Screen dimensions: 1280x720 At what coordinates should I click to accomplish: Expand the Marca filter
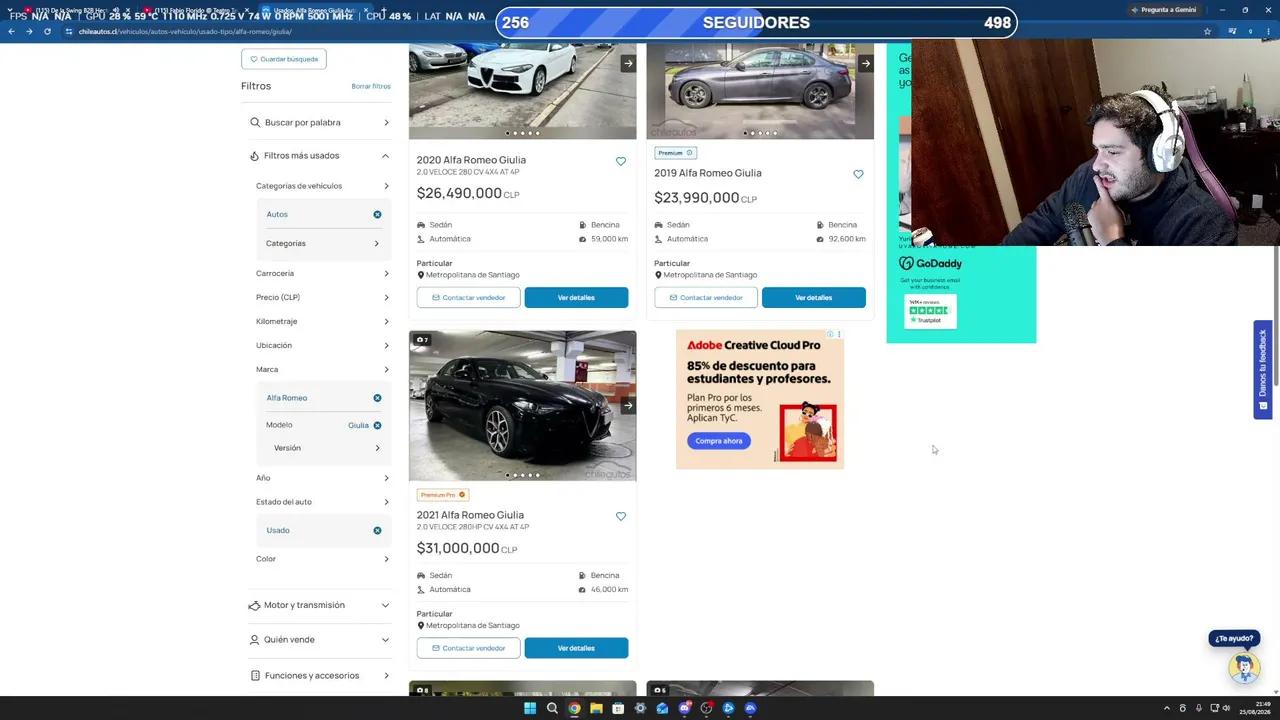pos(322,369)
